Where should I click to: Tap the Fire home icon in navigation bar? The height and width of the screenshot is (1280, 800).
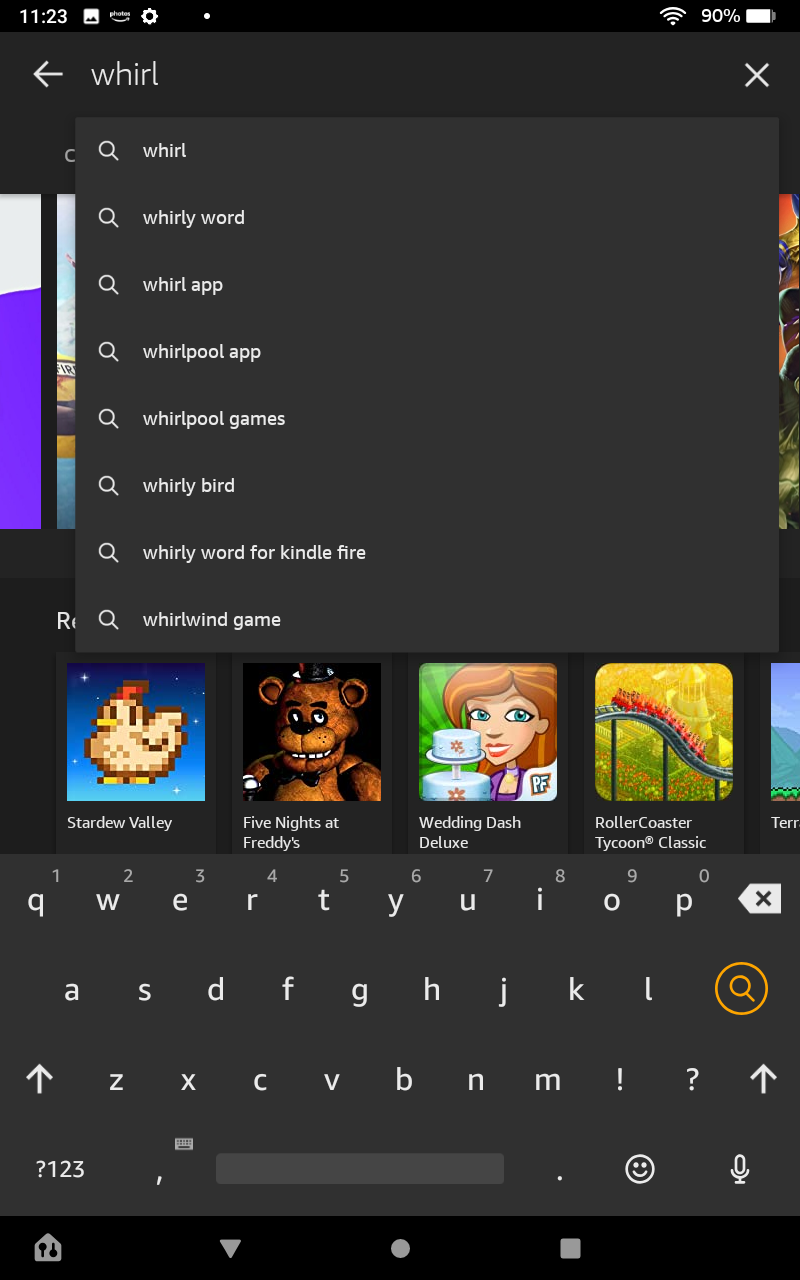pyautogui.click(x=47, y=1247)
